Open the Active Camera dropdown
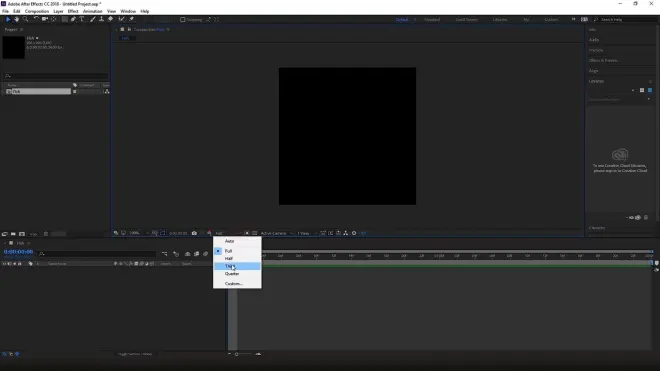660x371 pixels. pyautogui.click(x=276, y=233)
